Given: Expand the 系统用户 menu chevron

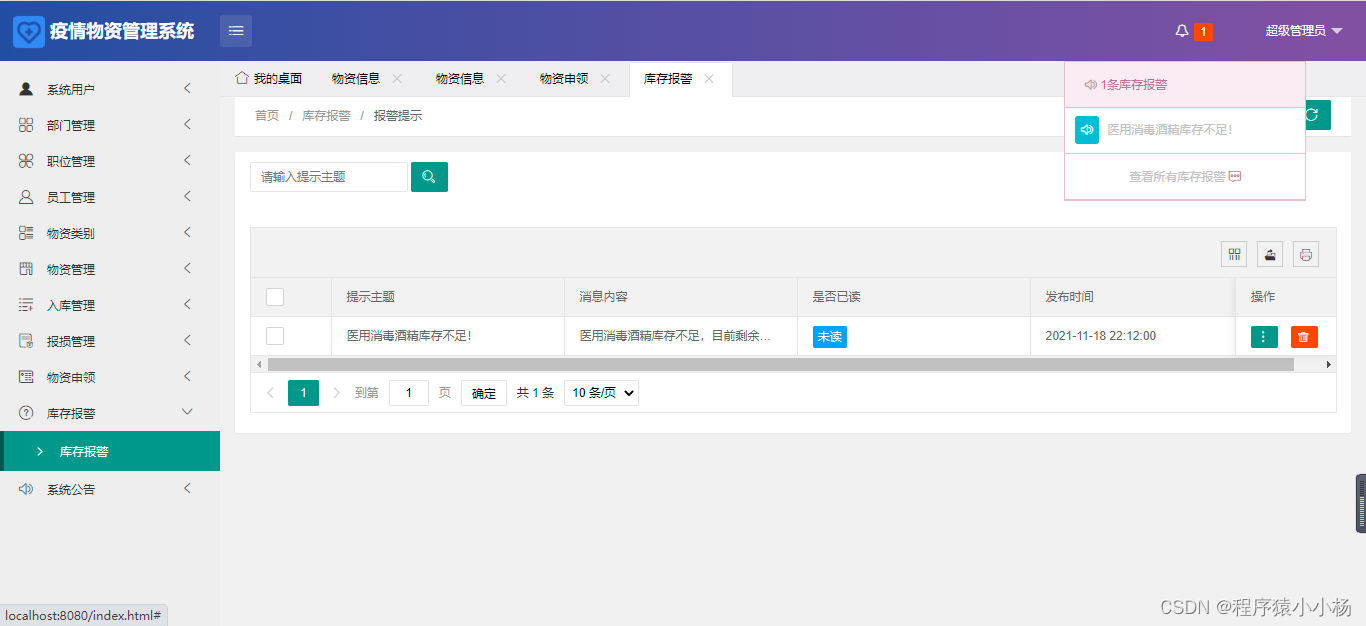Looking at the screenshot, I should 187,88.
